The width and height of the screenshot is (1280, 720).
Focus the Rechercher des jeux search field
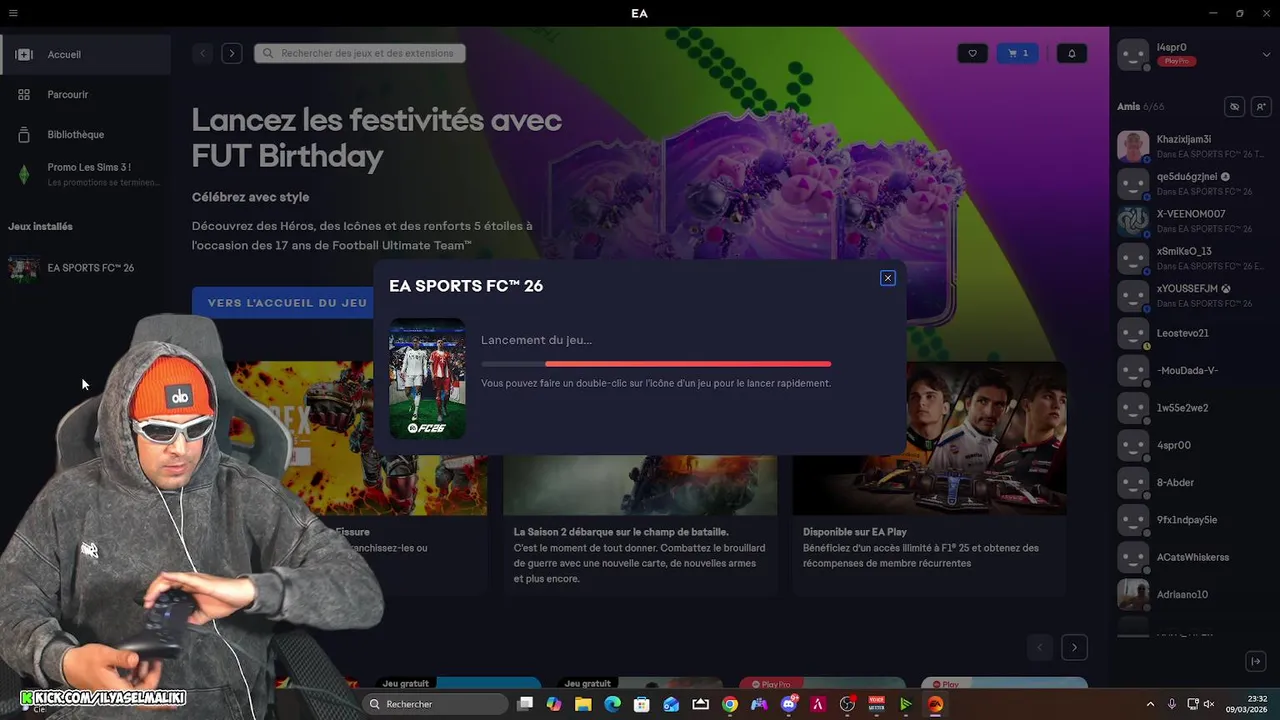click(x=360, y=53)
